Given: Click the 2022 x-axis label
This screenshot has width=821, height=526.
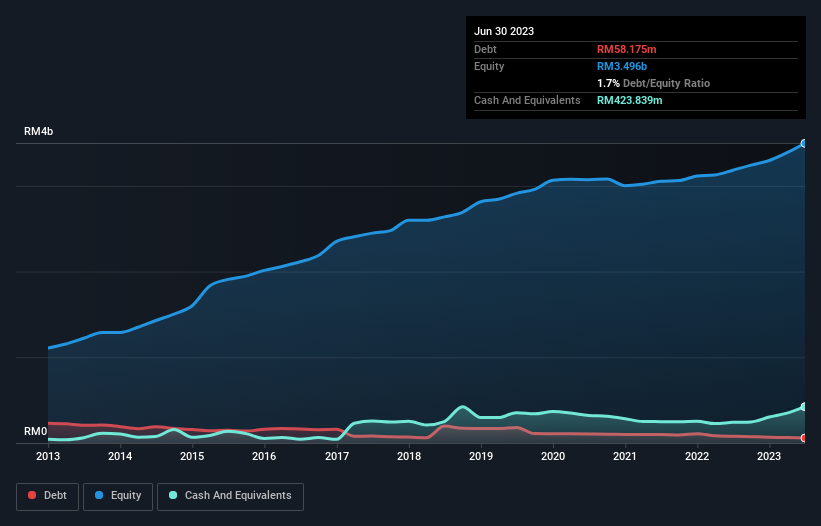Looking at the screenshot, I should (697, 456).
